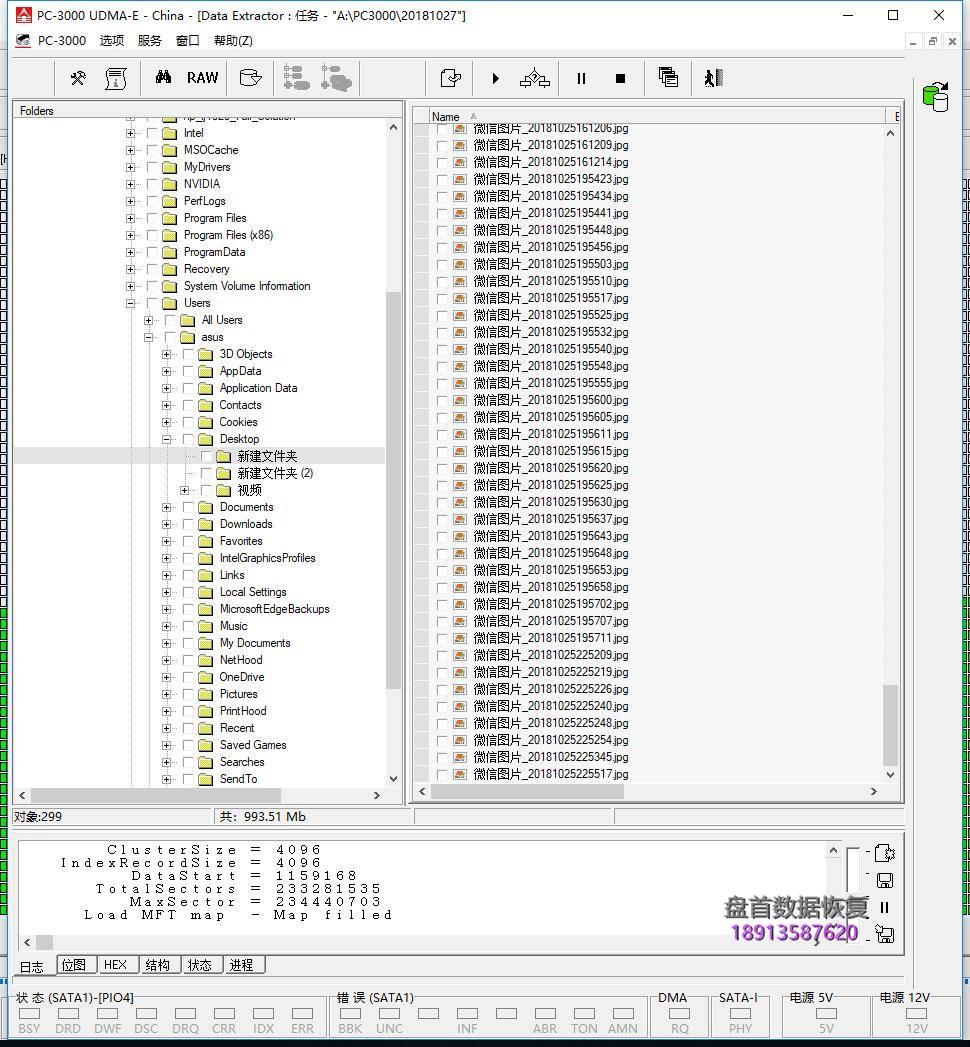Check the Desktop folder checkbox
The image size is (970, 1047).
[x=188, y=439]
